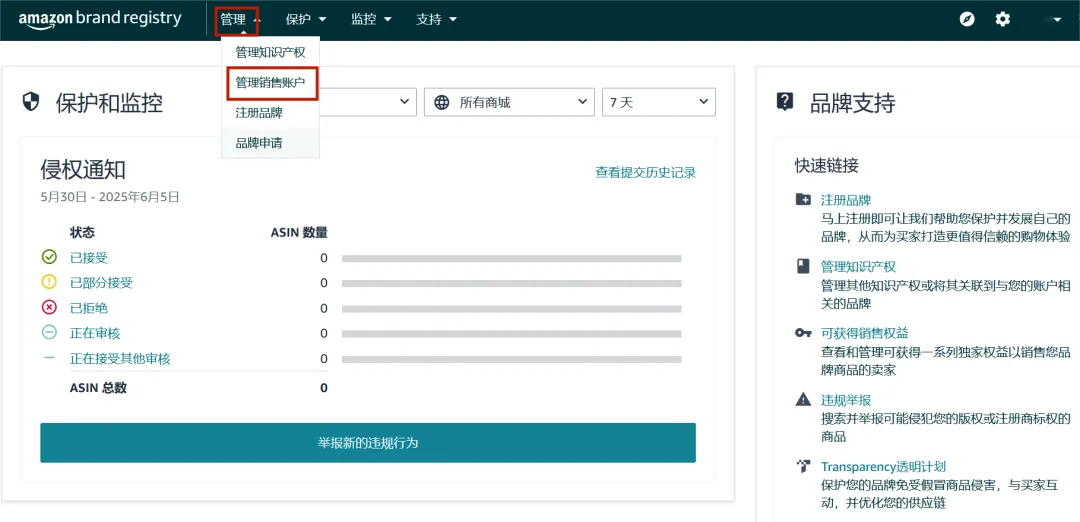Click the 违规举报 warning triangle icon

tap(803, 399)
